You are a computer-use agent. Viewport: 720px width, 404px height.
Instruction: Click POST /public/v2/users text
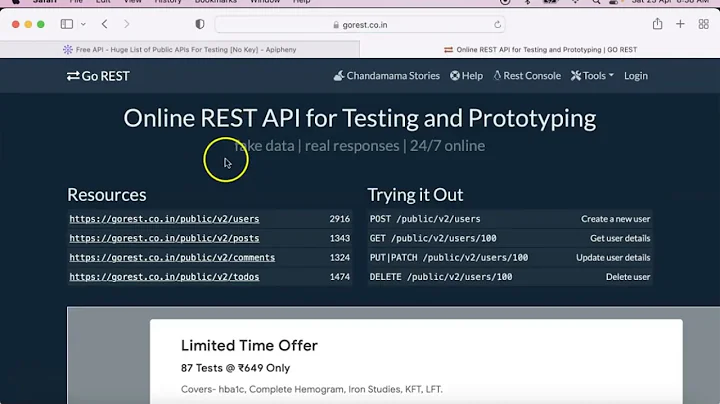coord(425,219)
